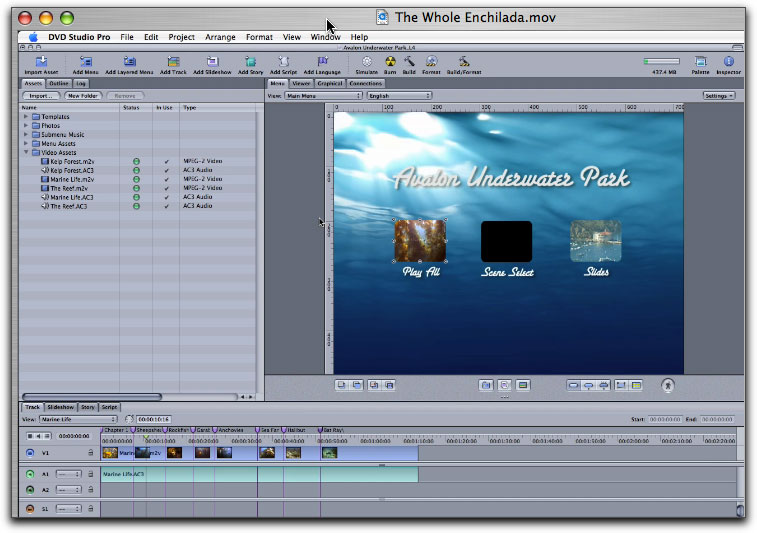757x533 pixels.
Task: Show the Palette window
Action: (700, 62)
